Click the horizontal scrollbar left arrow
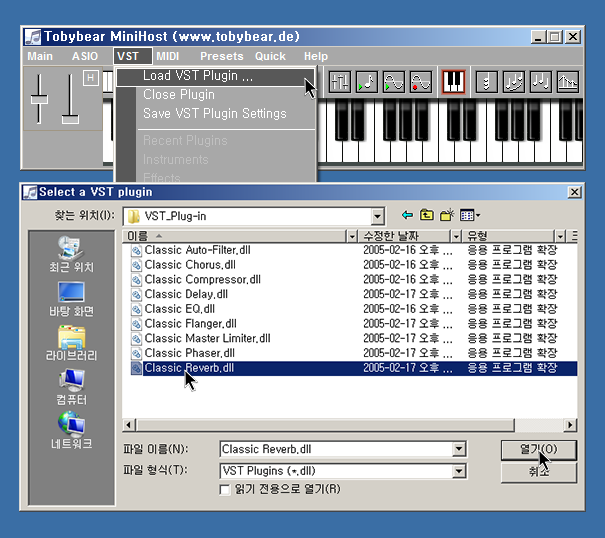Viewport: 605px width, 538px height. click(129, 425)
